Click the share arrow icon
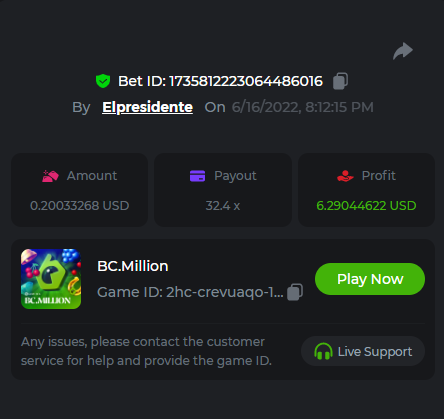Viewport: 444px width, 419px height. [x=403, y=51]
